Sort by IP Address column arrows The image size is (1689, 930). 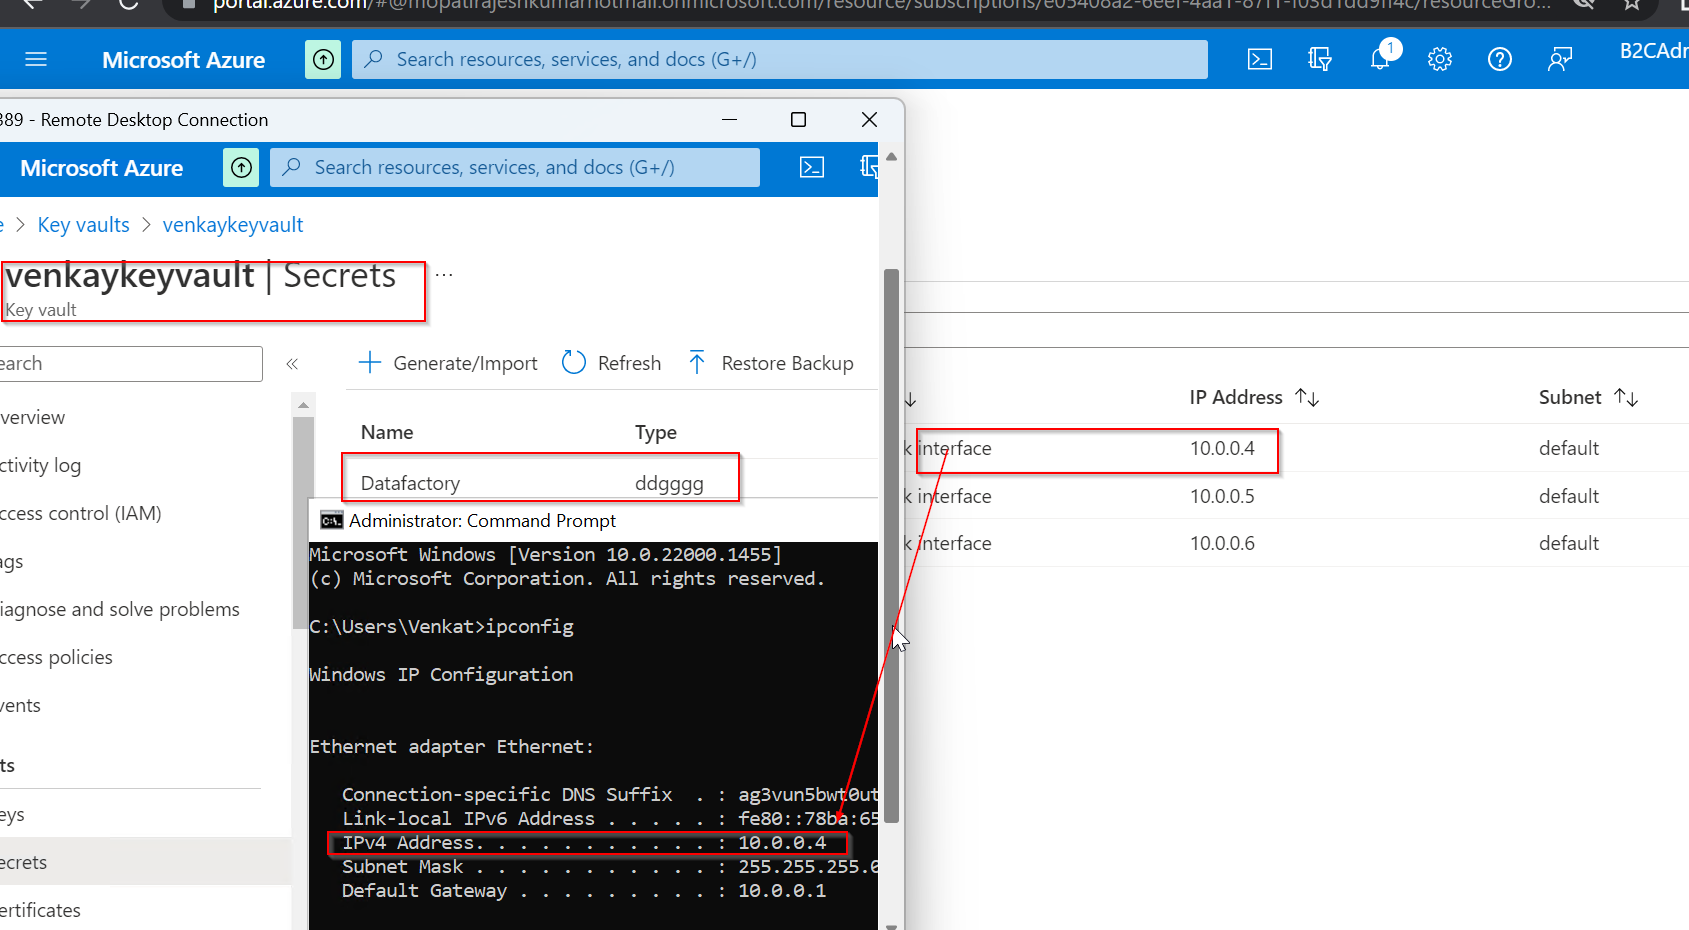(1307, 397)
